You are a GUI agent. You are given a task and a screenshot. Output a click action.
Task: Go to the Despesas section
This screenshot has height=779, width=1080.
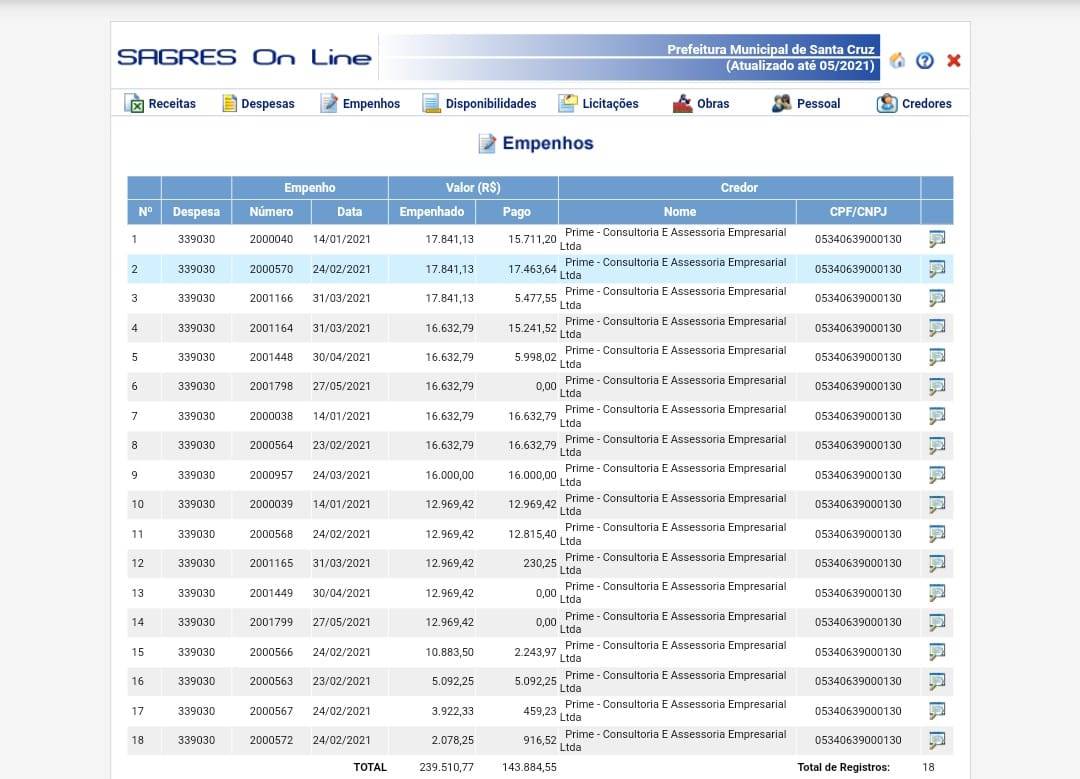258,103
